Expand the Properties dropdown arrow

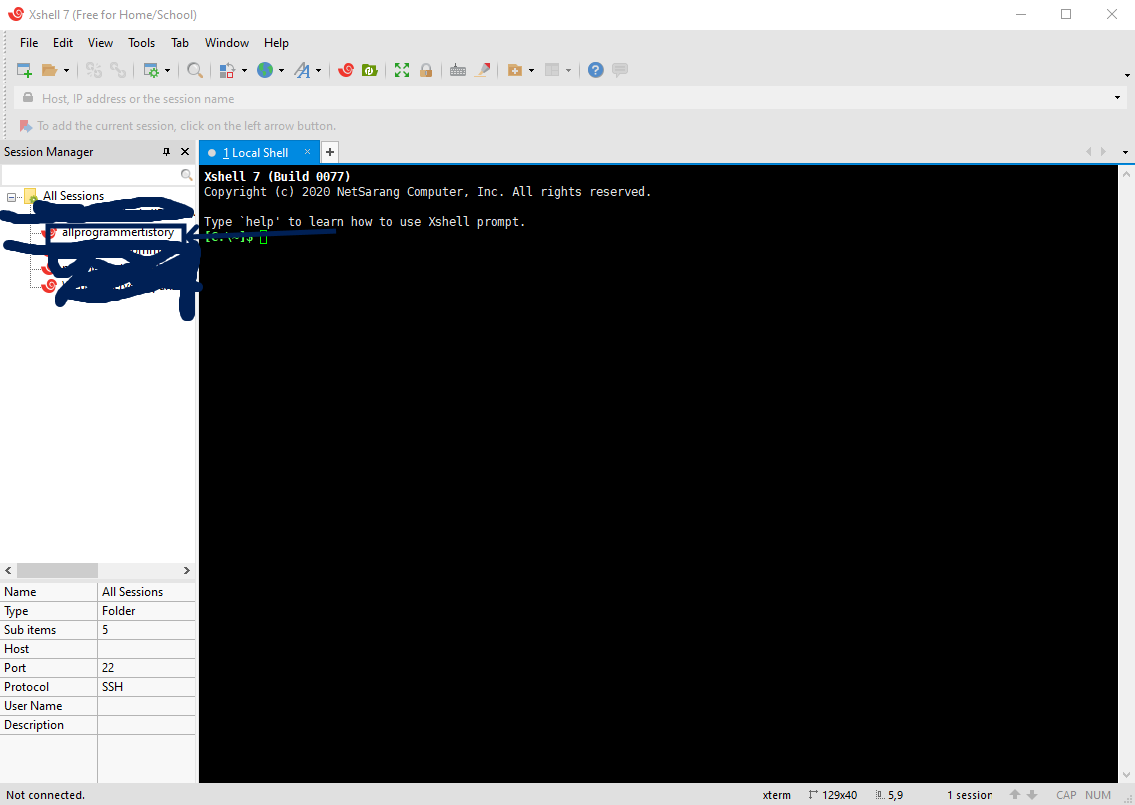click(x=167, y=70)
